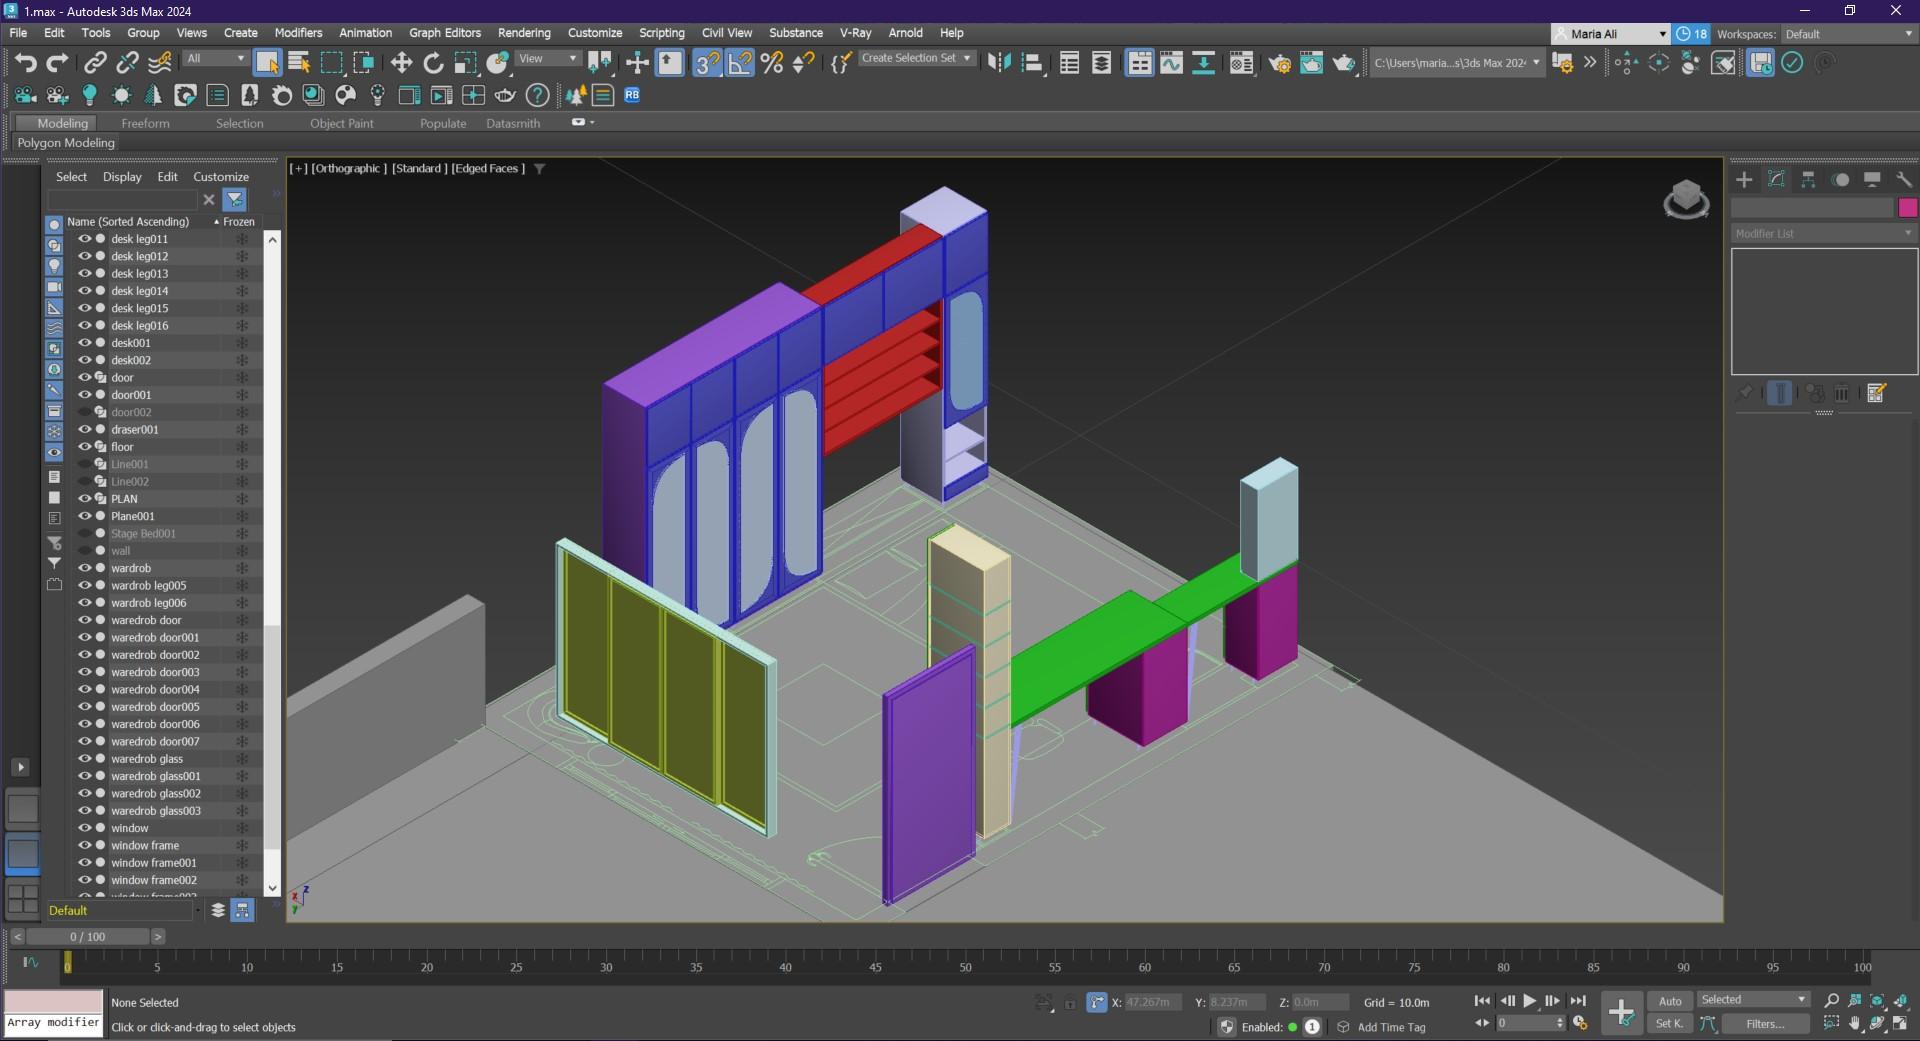
Task: Open the Render Setup dialog
Action: pos(1280,63)
